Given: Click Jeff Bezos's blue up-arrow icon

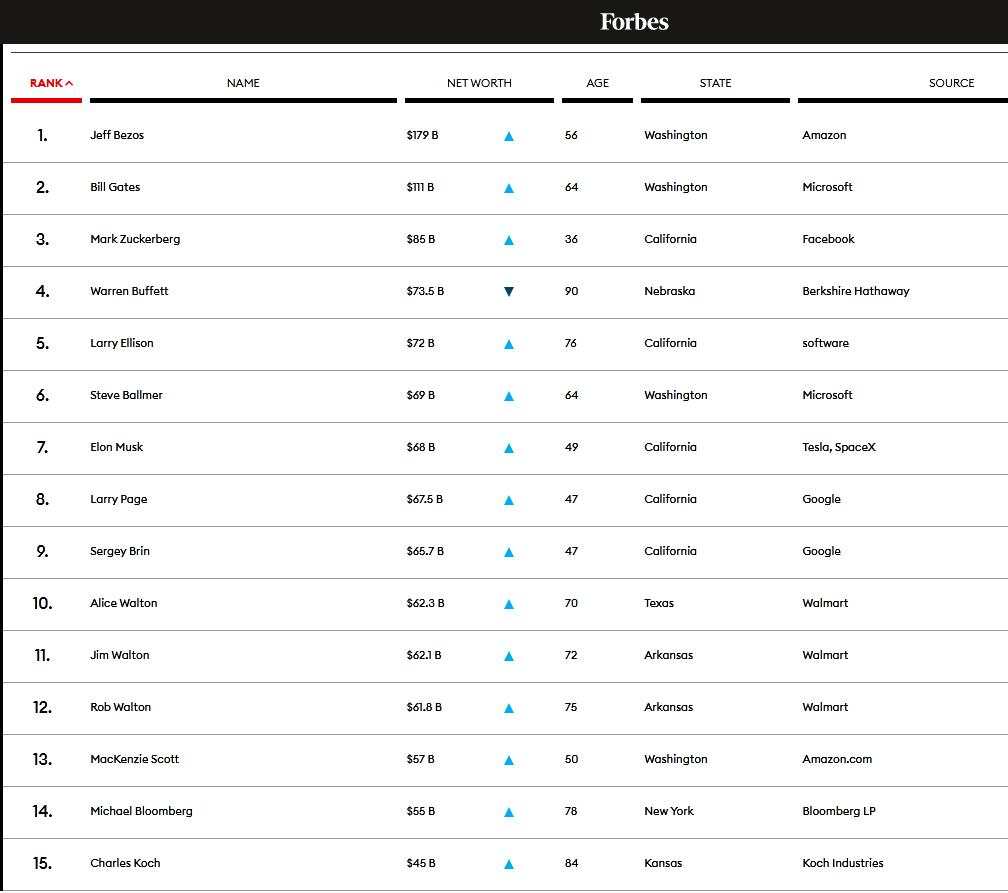Looking at the screenshot, I should tap(509, 136).
